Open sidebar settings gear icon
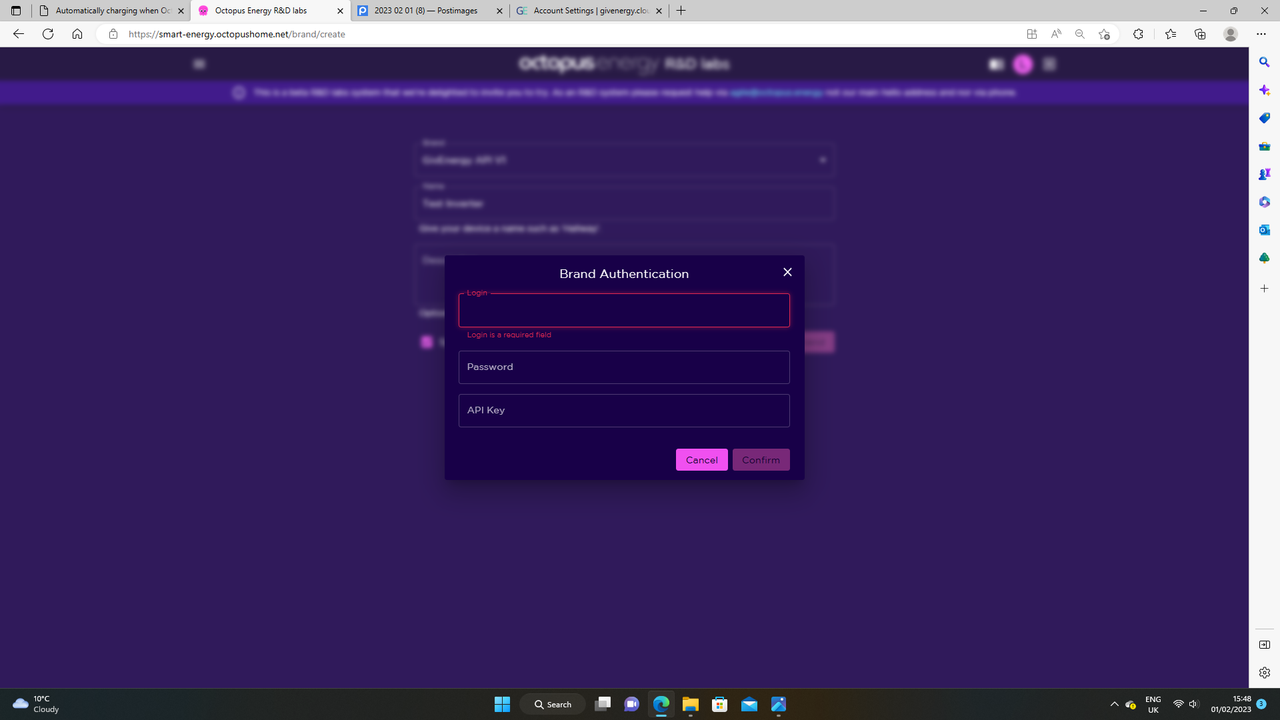This screenshot has height=720, width=1280. (1264, 672)
